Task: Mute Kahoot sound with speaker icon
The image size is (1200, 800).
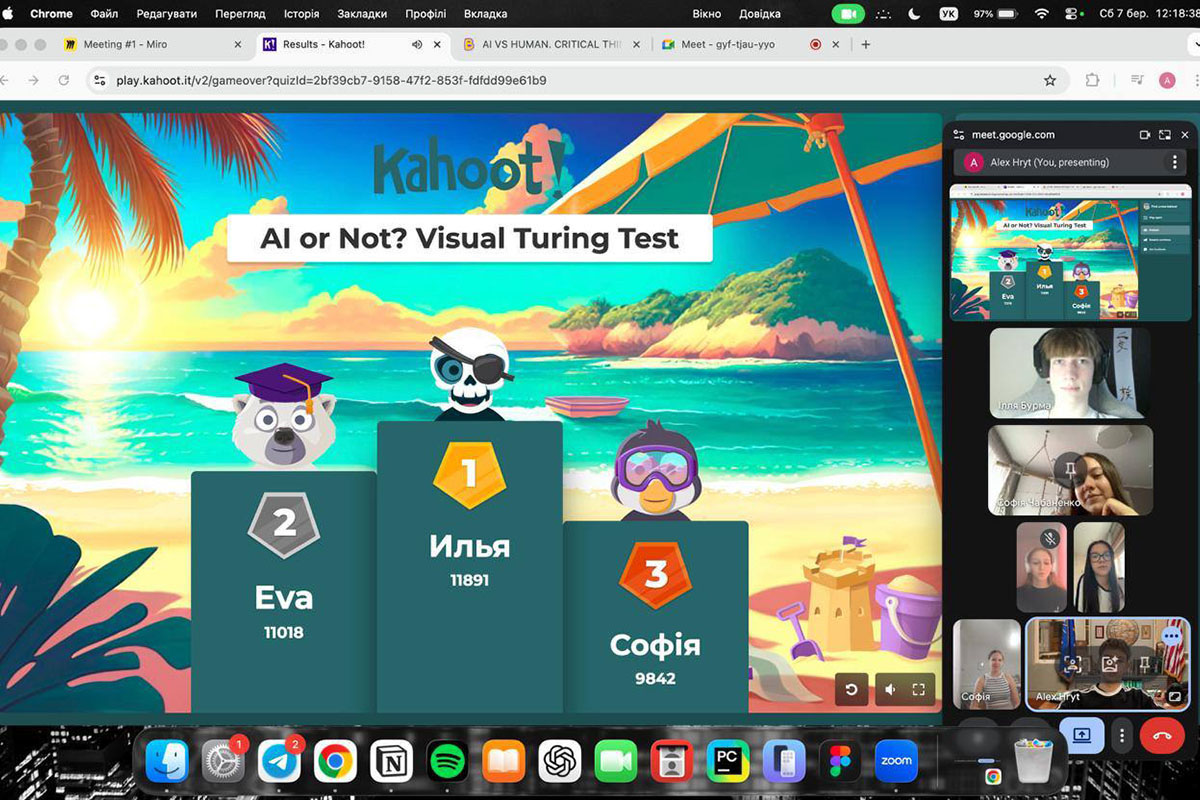Action: 890,689
